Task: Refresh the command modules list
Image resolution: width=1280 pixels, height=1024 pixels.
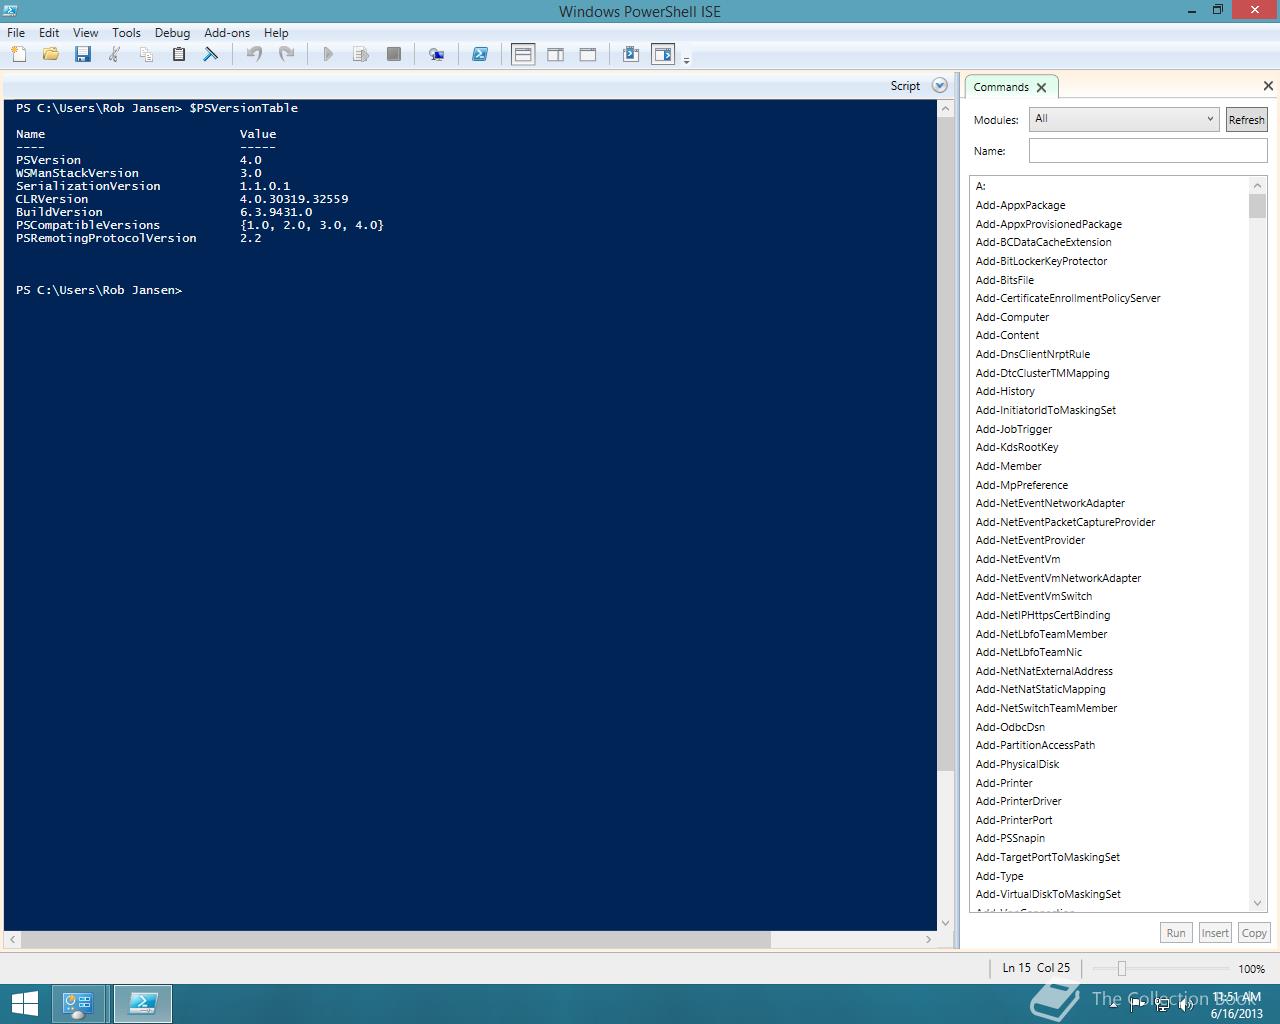Action: click(1246, 119)
